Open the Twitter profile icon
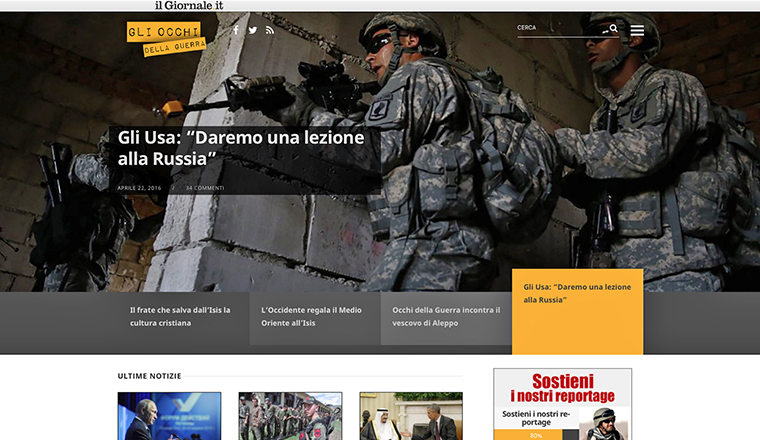Viewport: 760px width, 440px height. point(253,30)
